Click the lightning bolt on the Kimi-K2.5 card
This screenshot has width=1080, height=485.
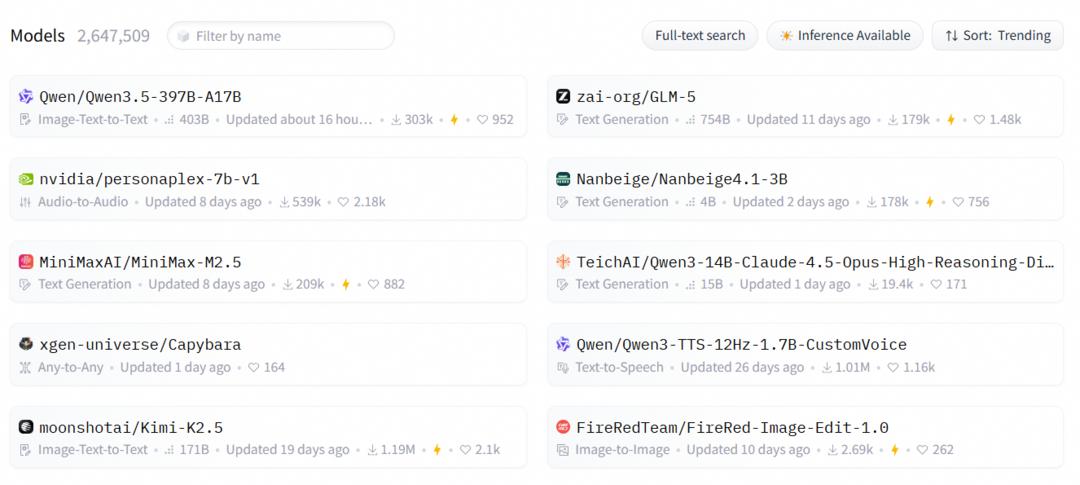(437, 450)
